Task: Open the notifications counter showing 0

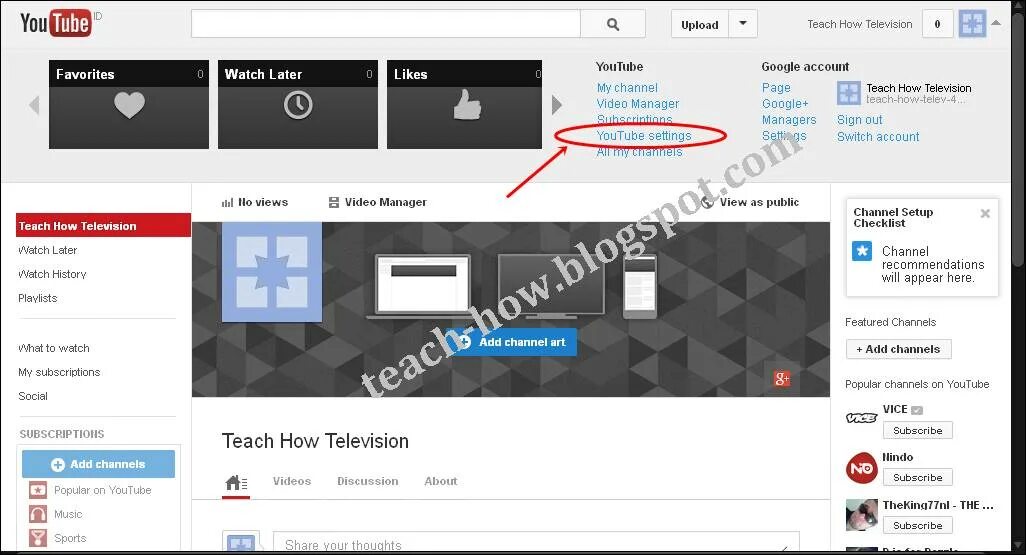Action: pos(937,24)
